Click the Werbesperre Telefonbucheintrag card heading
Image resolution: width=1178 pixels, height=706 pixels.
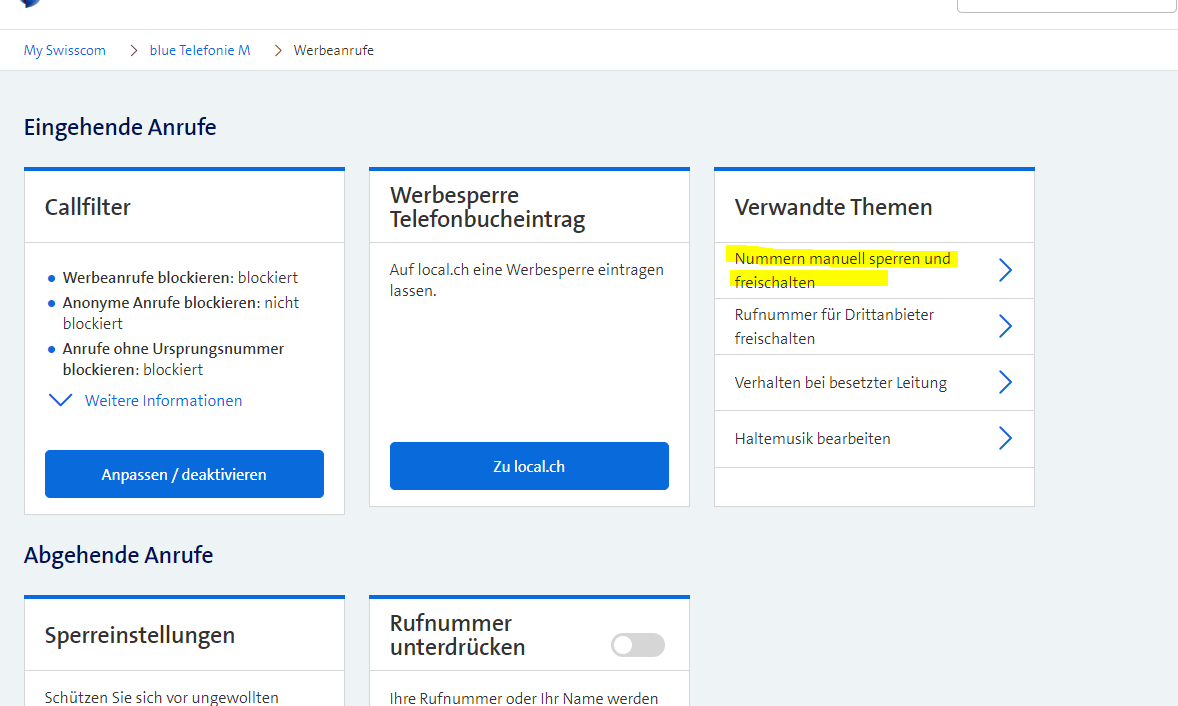[487, 207]
